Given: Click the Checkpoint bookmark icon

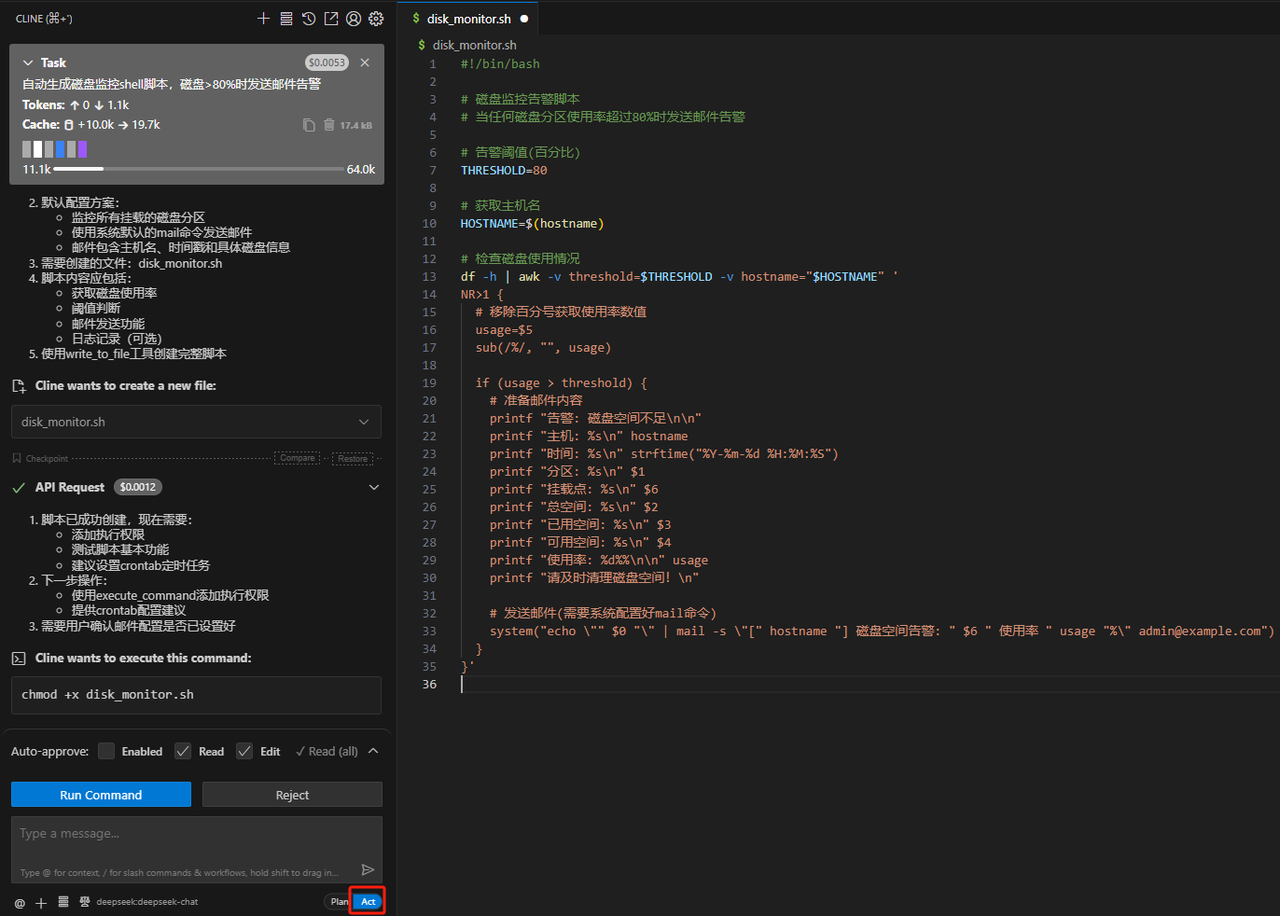Looking at the screenshot, I should tap(16, 458).
